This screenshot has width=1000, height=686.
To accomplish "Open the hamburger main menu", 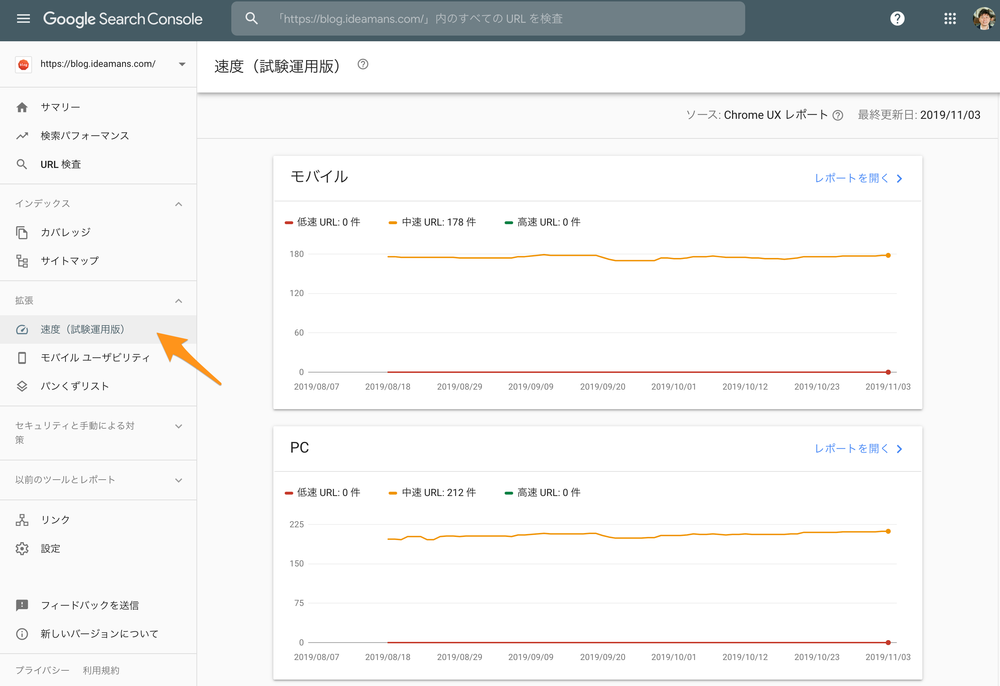I will tap(23, 18).
